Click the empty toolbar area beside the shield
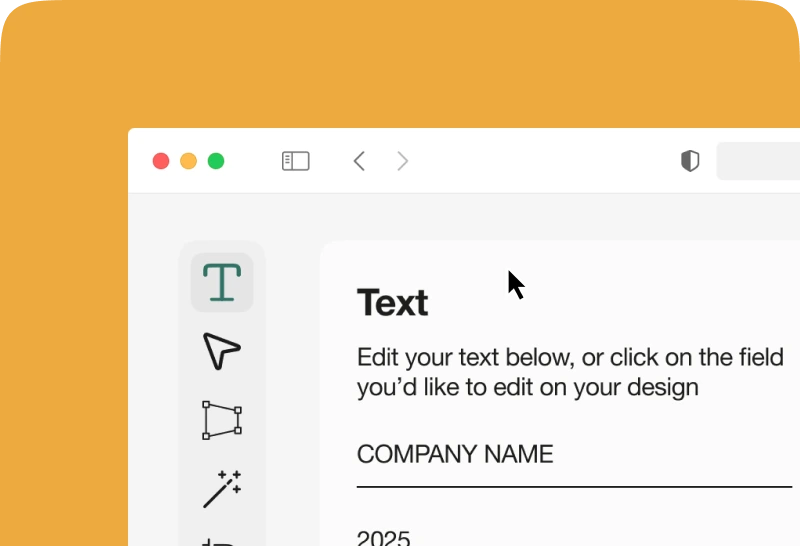The image size is (800, 546). [x=550, y=161]
